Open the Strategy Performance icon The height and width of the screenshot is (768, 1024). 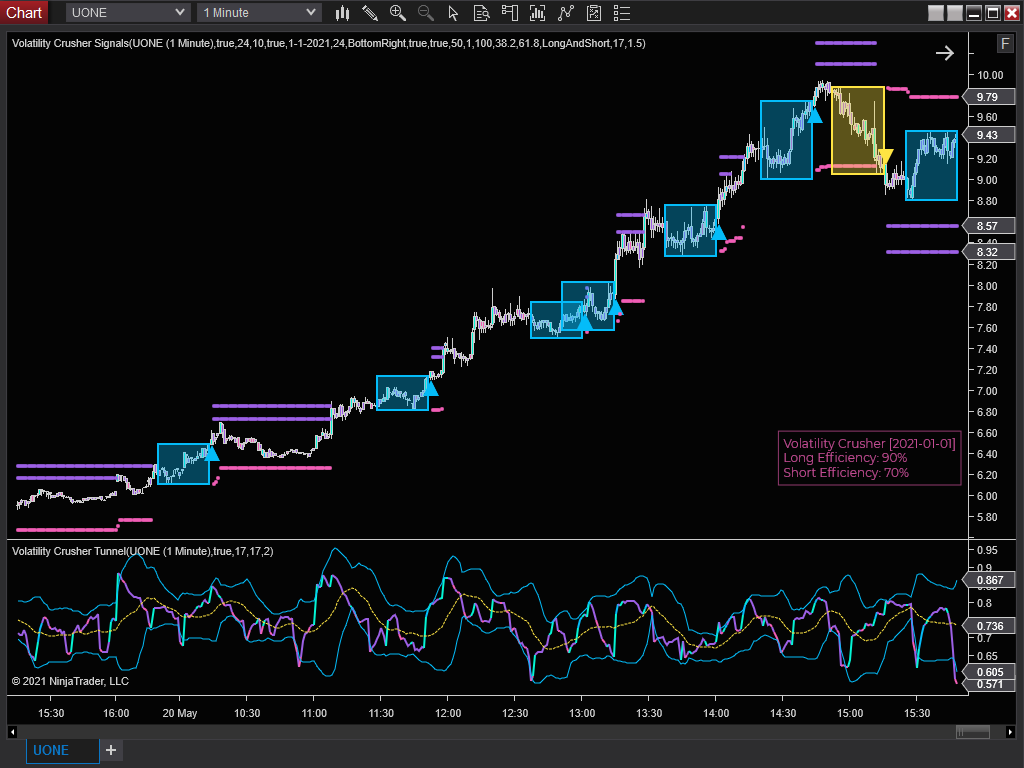[x=594, y=13]
